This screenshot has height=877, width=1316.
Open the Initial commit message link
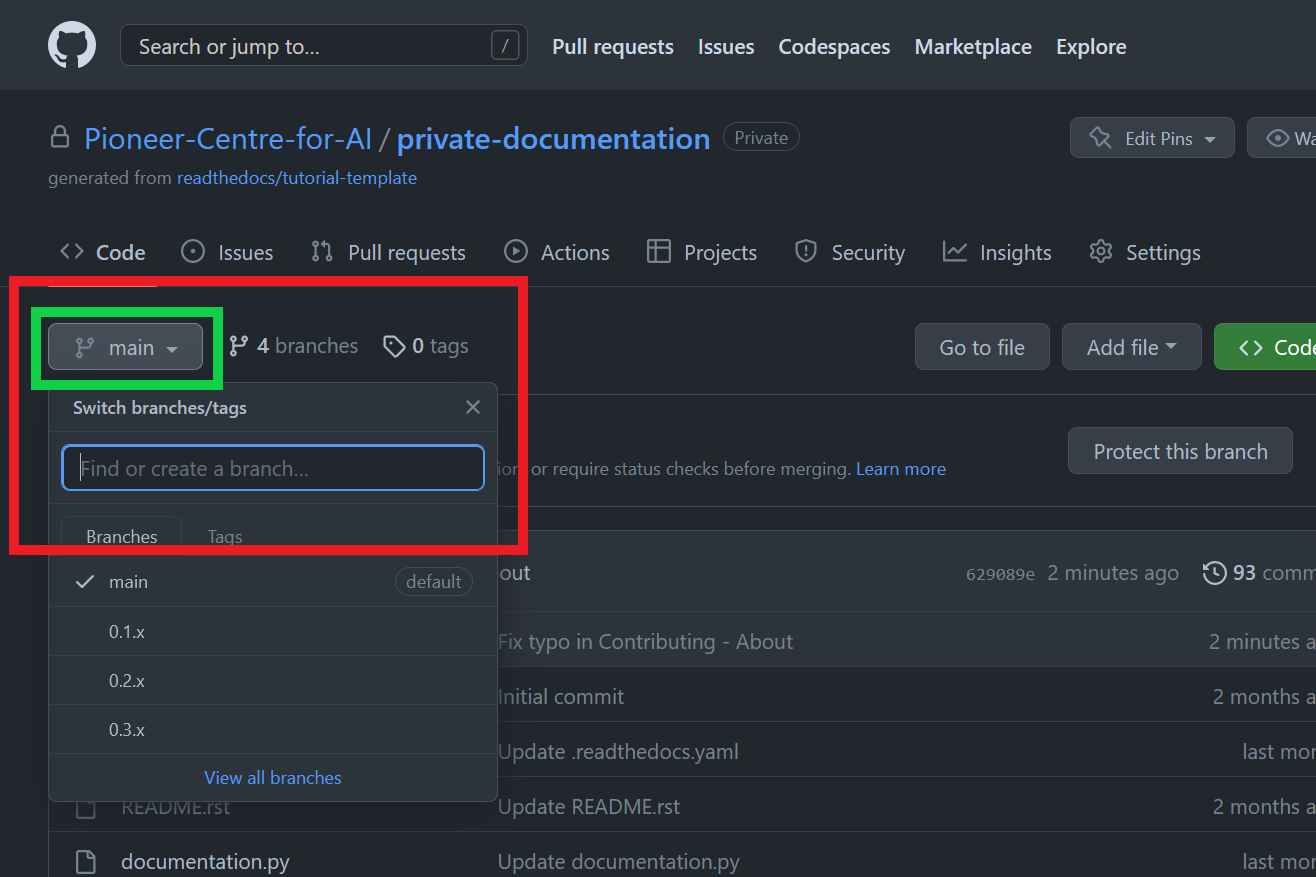point(561,697)
